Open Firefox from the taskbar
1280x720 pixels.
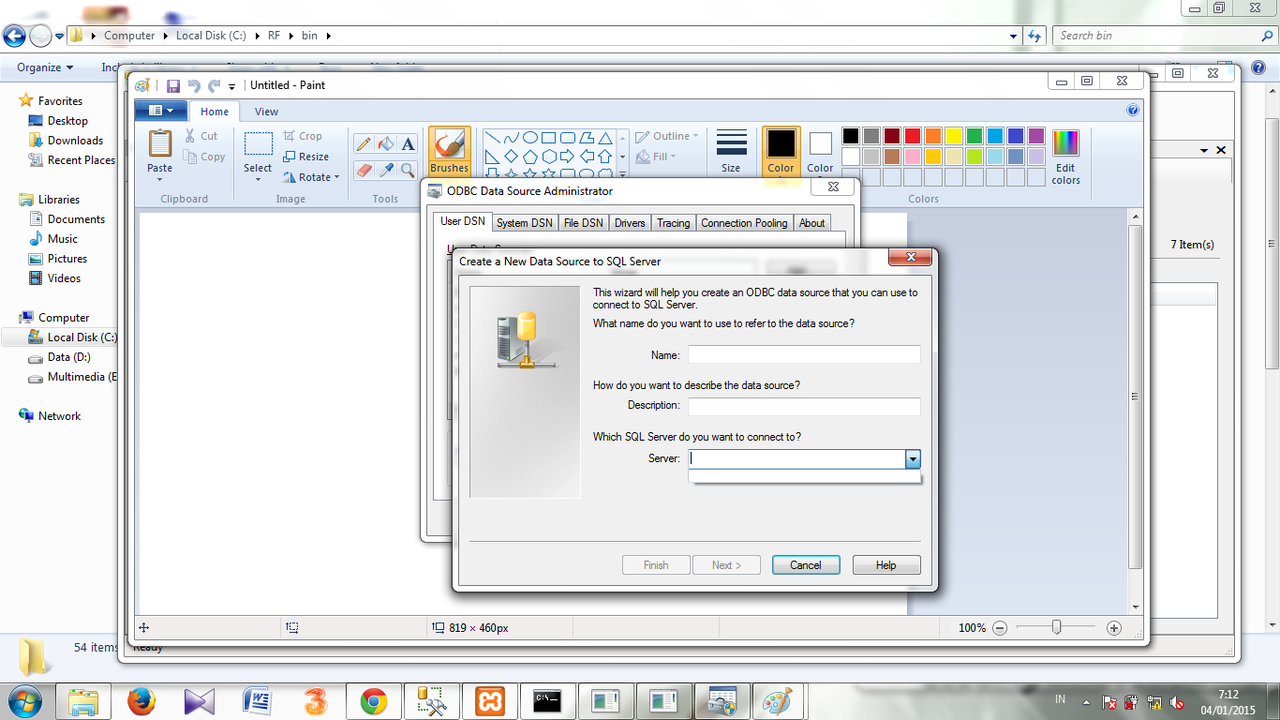click(x=142, y=701)
